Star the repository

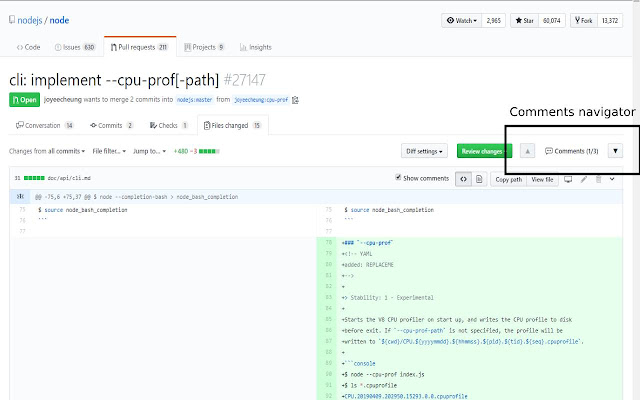pyautogui.click(x=524, y=20)
